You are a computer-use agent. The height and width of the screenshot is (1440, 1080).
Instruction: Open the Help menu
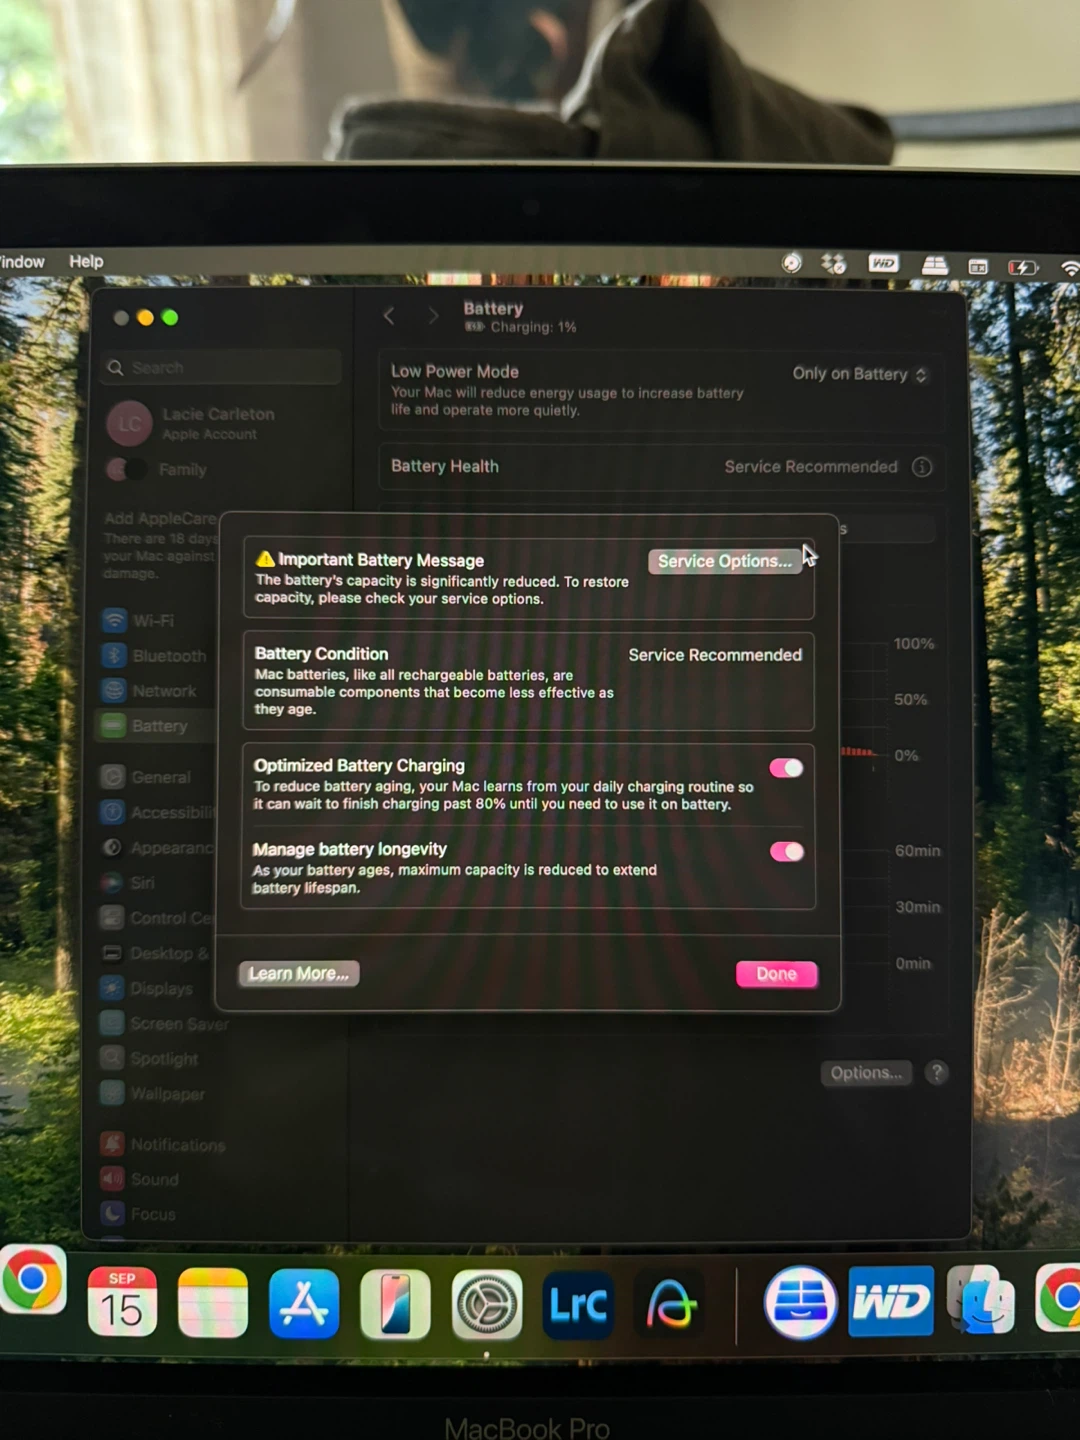click(x=86, y=261)
